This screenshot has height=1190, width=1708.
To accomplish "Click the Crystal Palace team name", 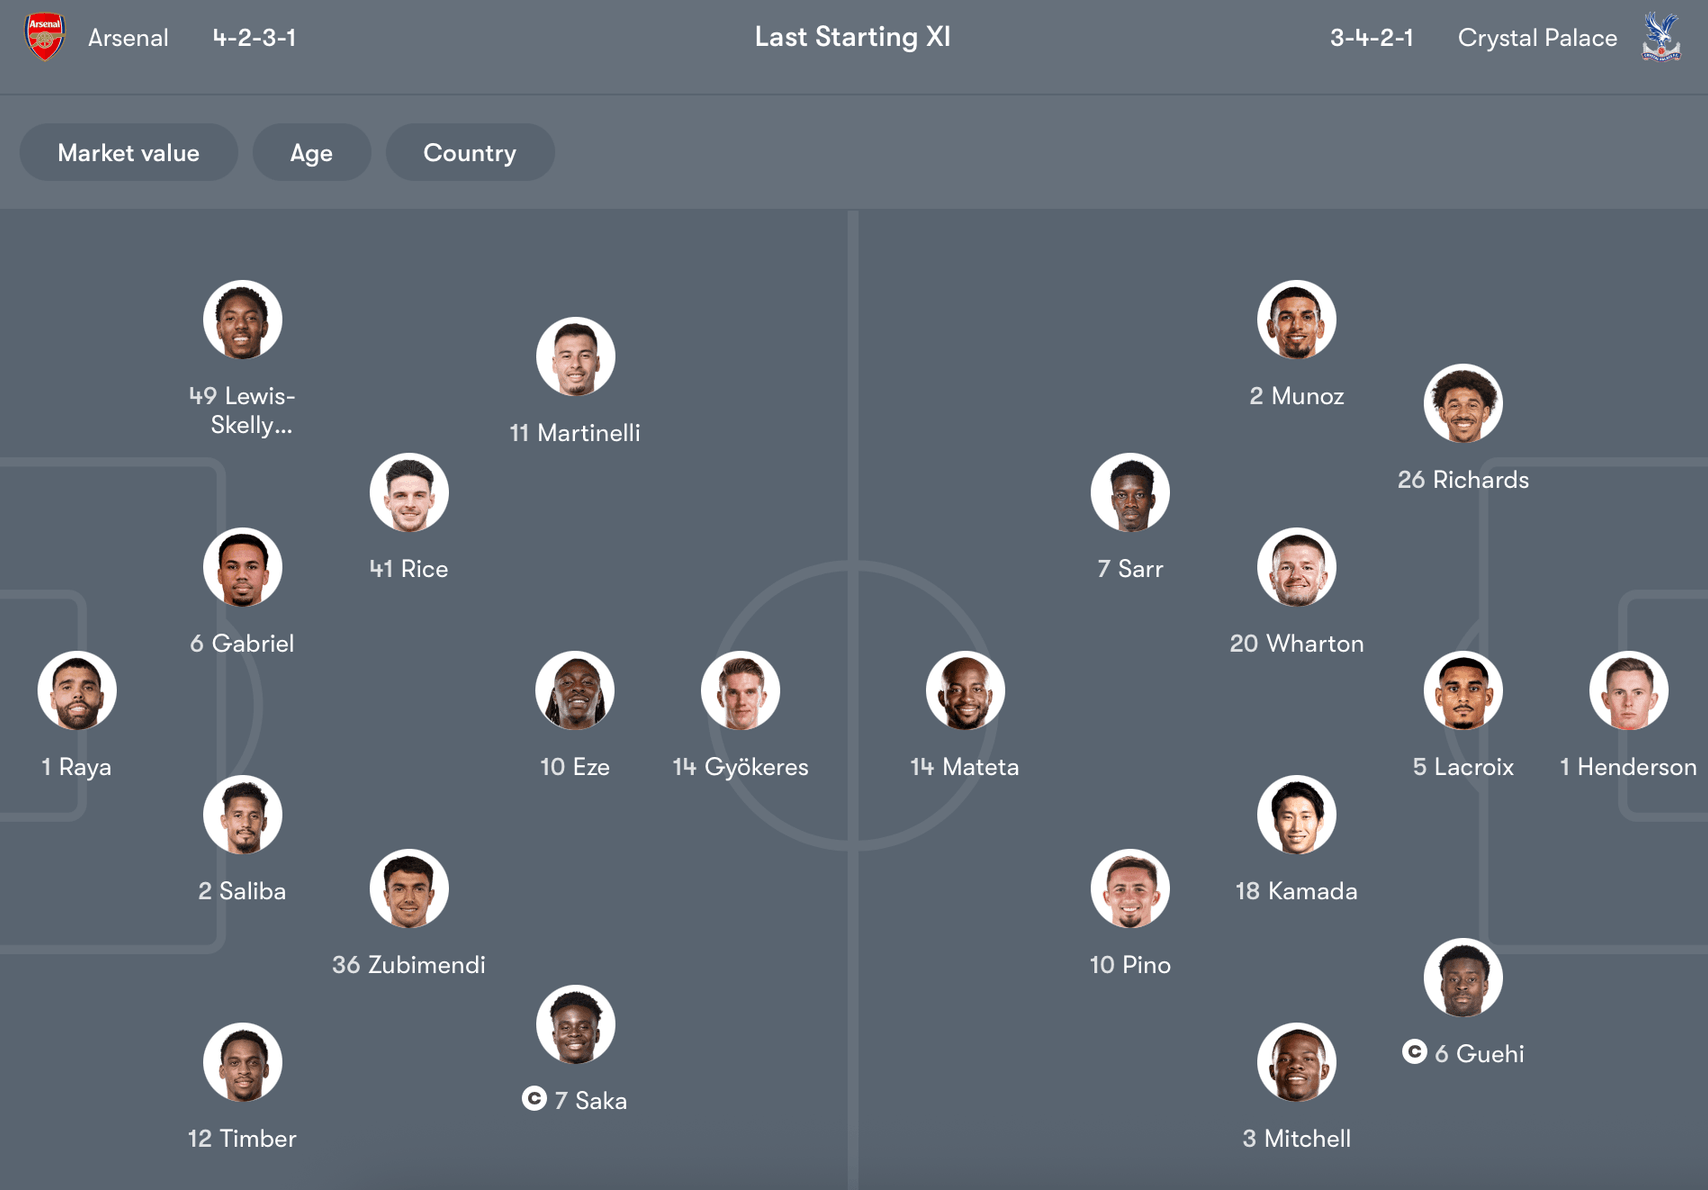I will 1537,38.
